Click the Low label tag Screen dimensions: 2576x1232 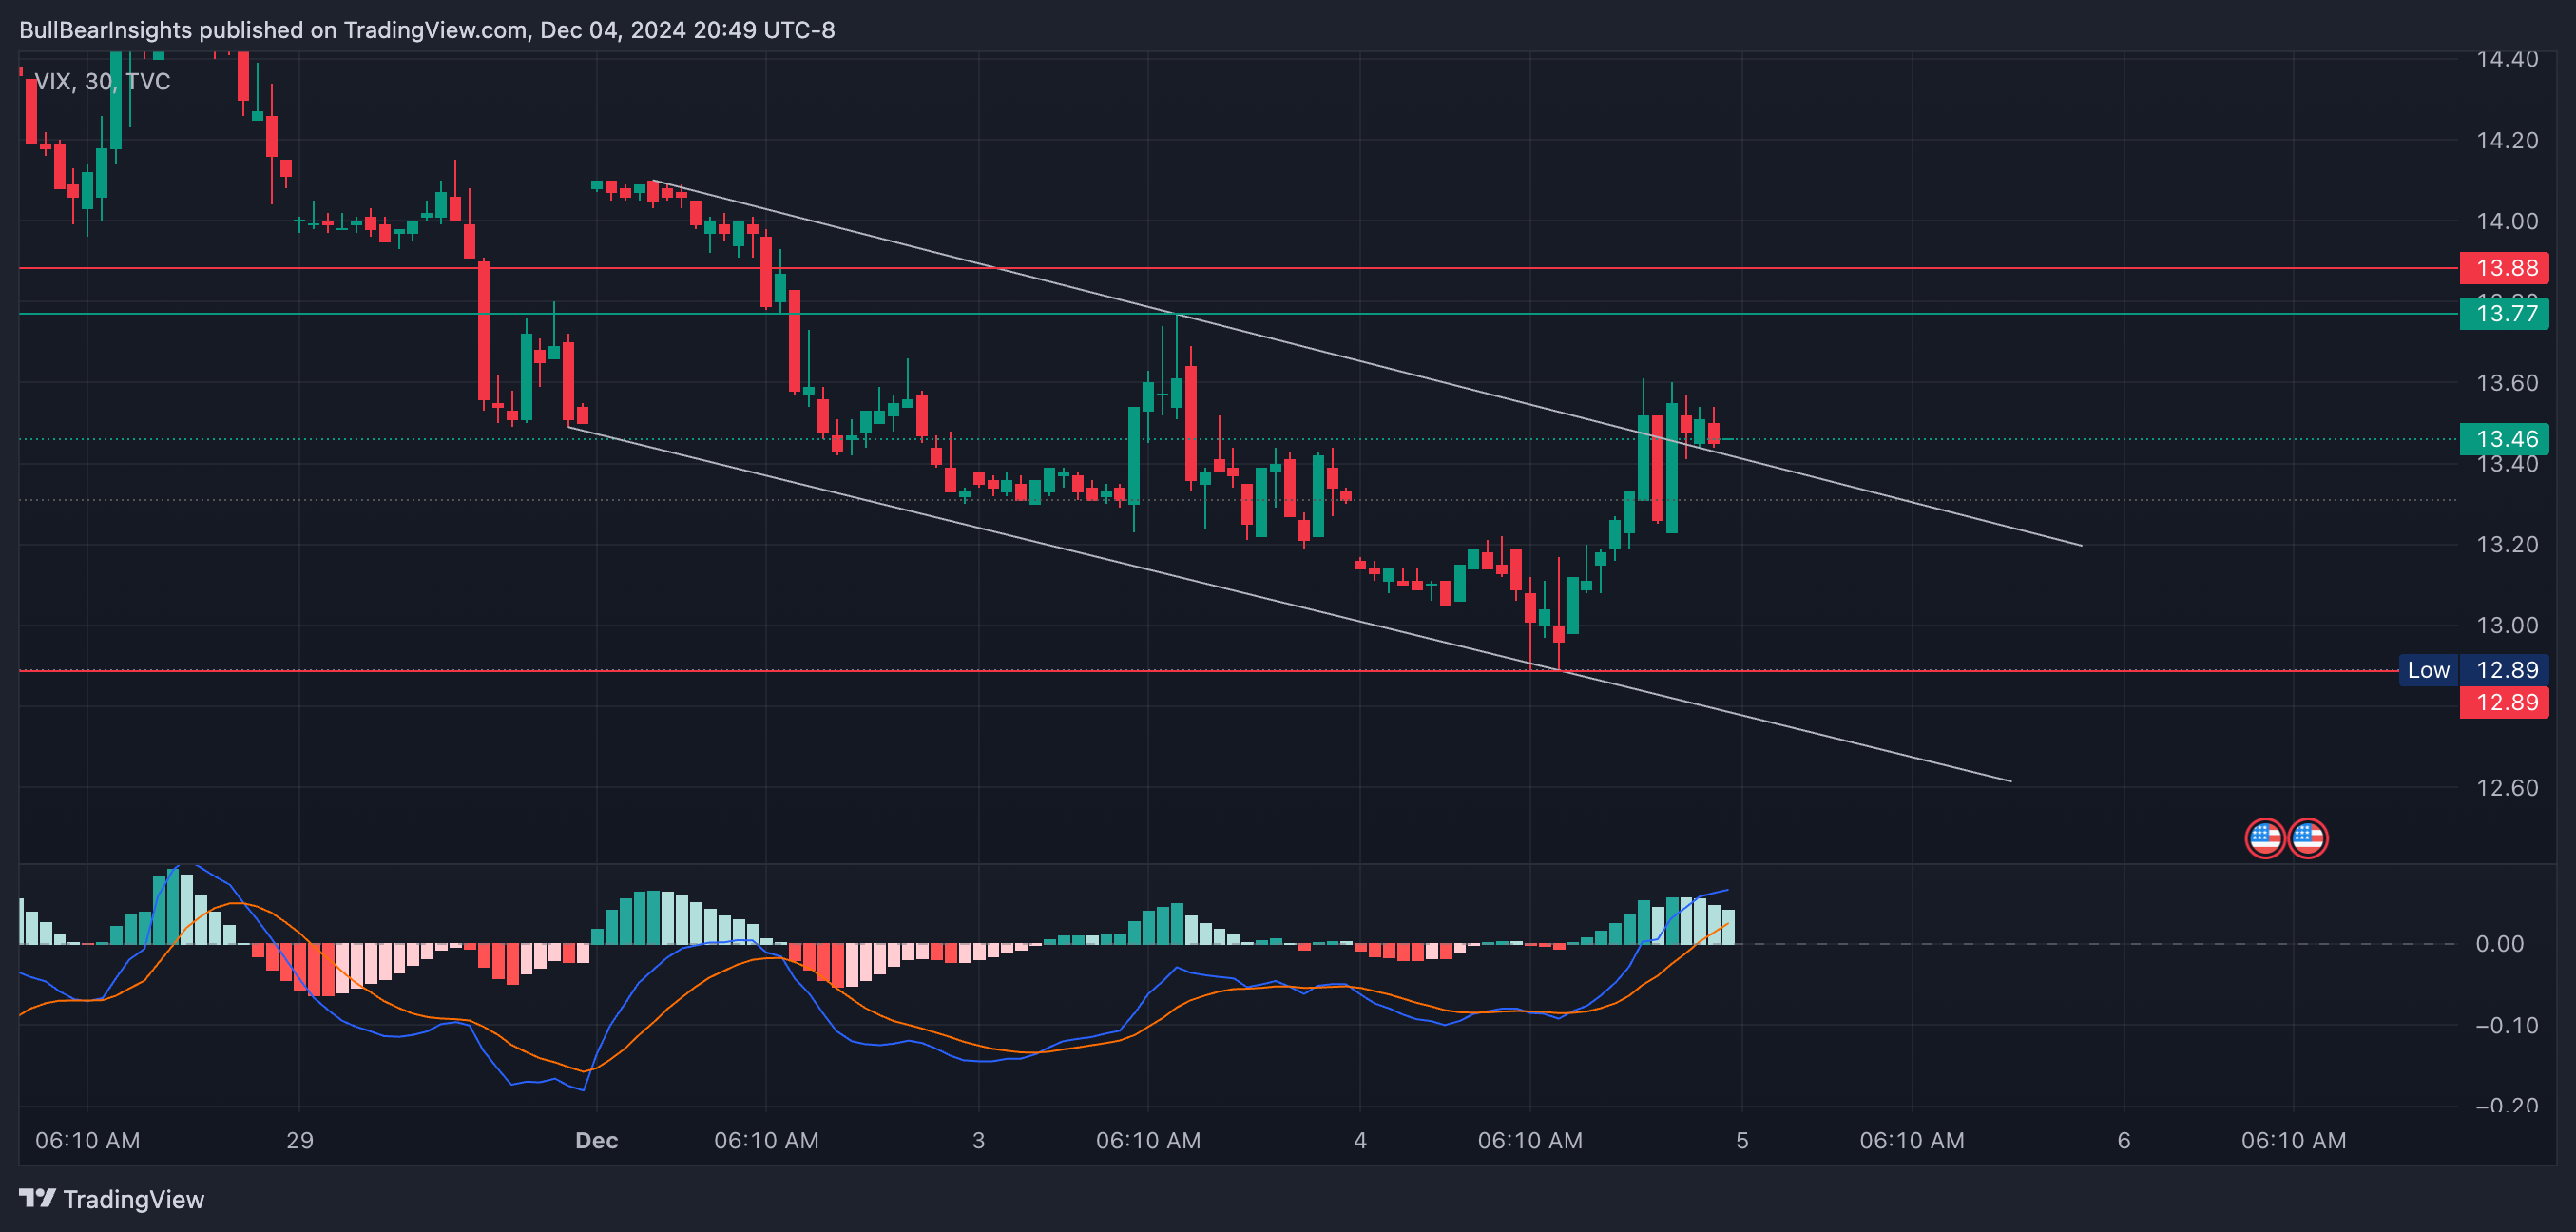(2428, 670)
